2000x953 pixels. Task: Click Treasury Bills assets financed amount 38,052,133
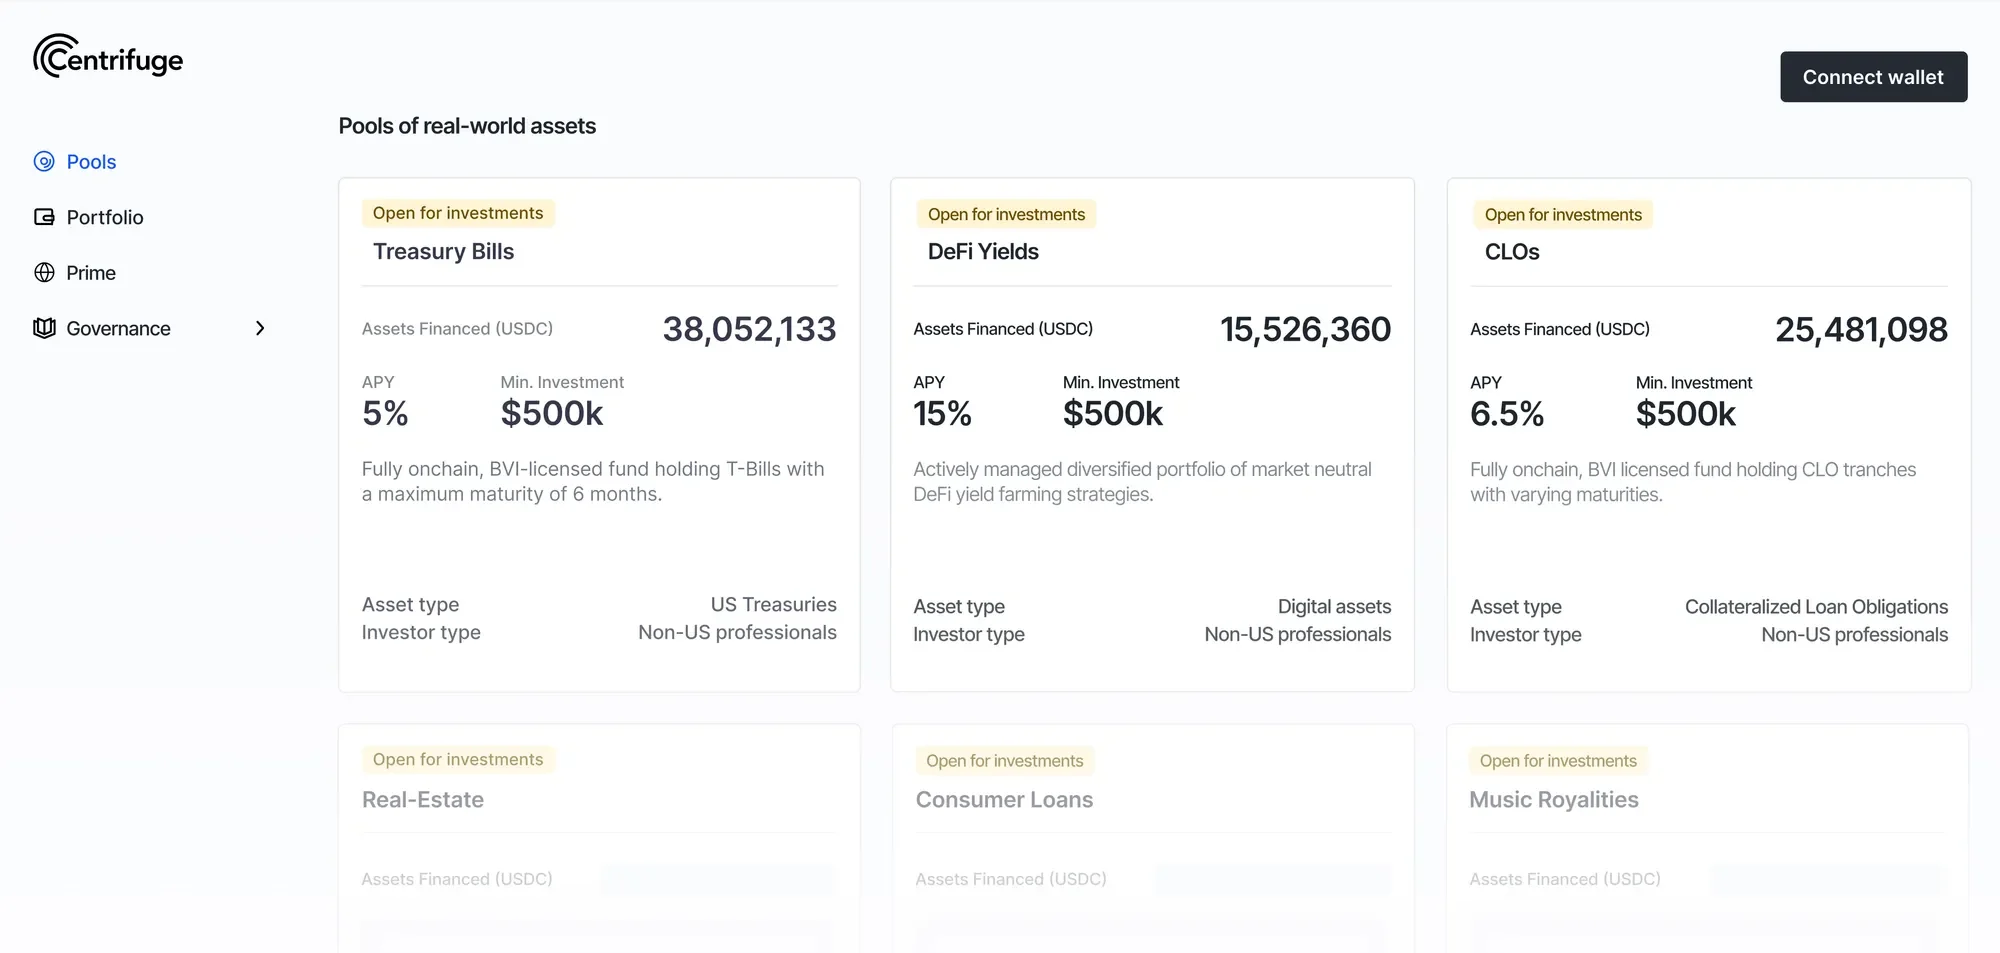(x=749, y=329)
